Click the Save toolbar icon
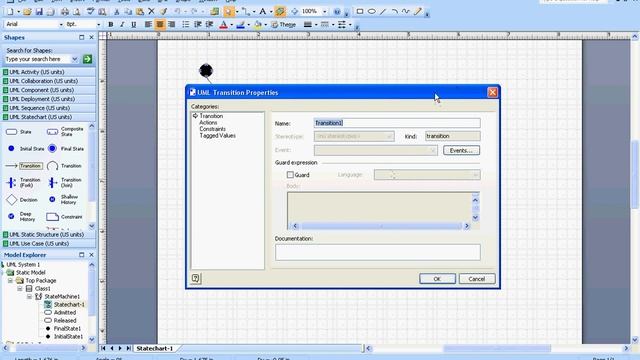This screenshot has height=360, width=640. [x=39, y=11]
